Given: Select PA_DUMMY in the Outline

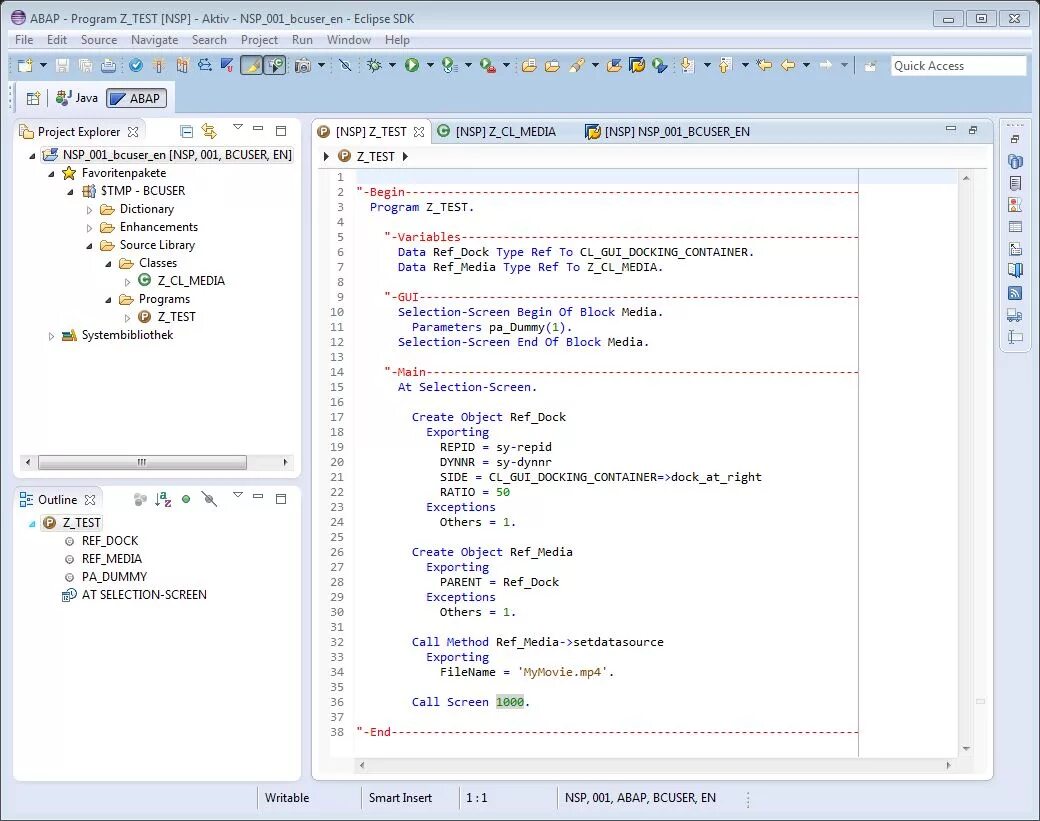Looking at the screenshot, I should pyautogui.click(x=114, y=577).
